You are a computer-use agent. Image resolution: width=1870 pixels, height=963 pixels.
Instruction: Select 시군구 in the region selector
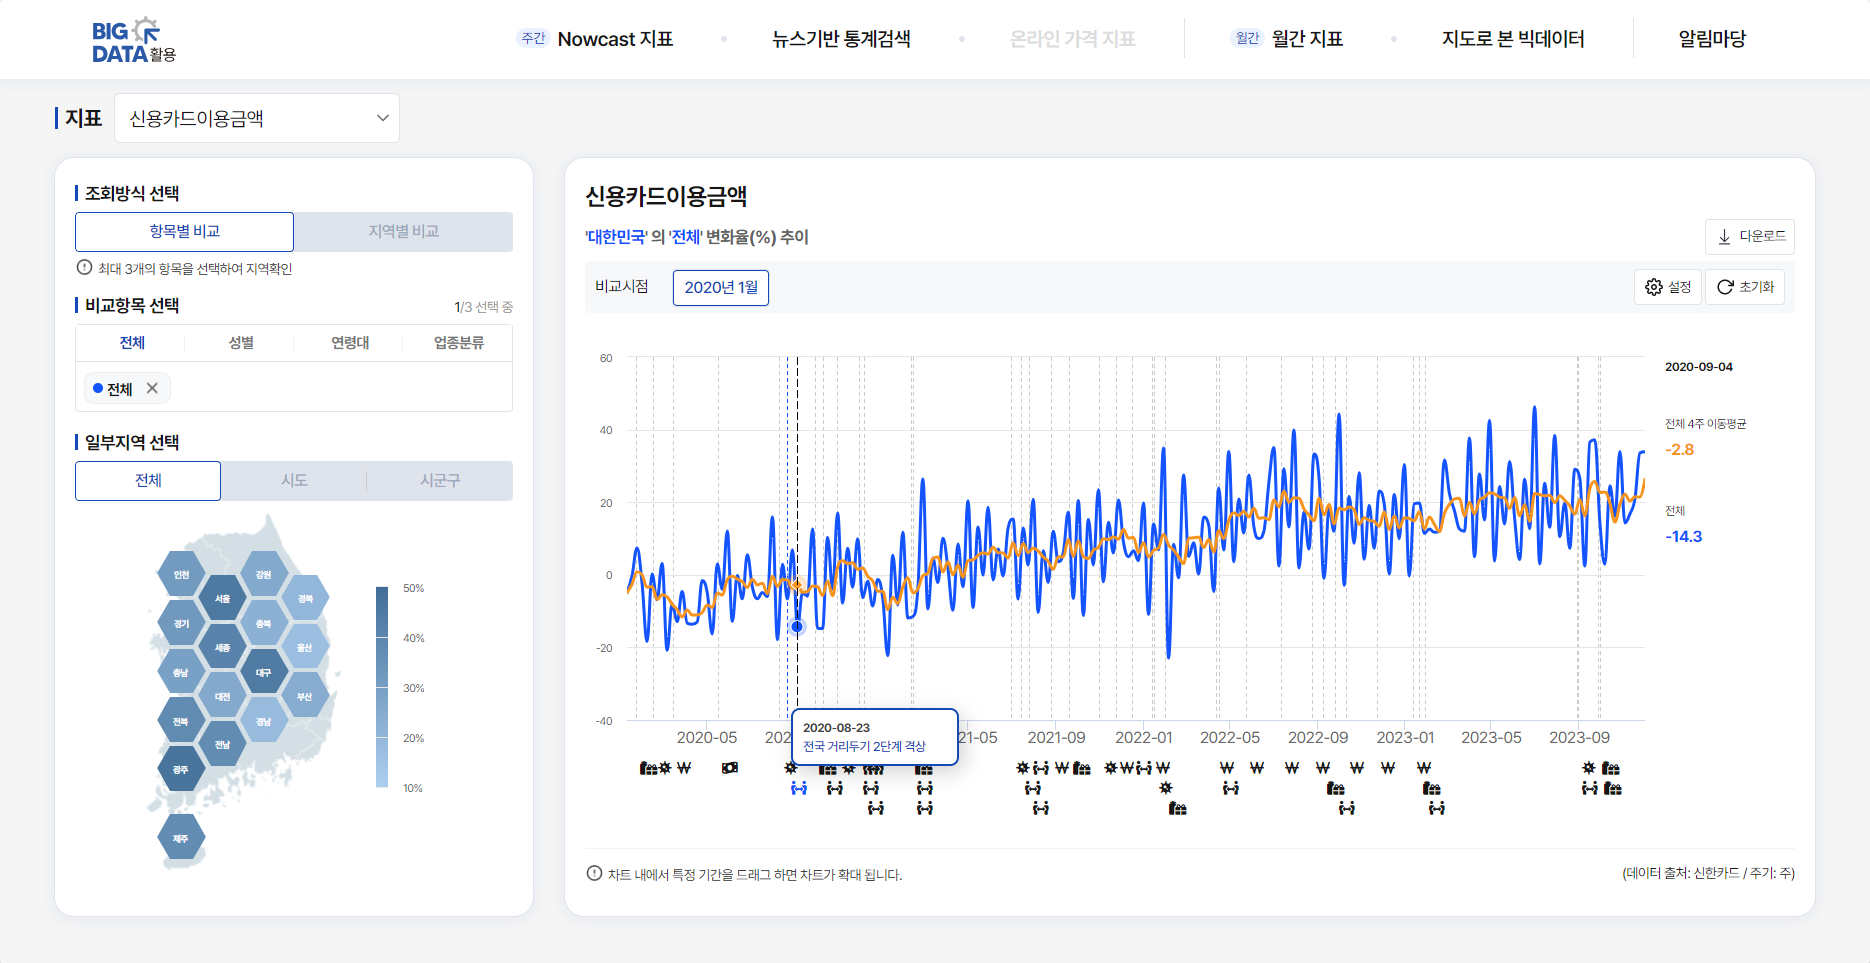tap(440, 481)
